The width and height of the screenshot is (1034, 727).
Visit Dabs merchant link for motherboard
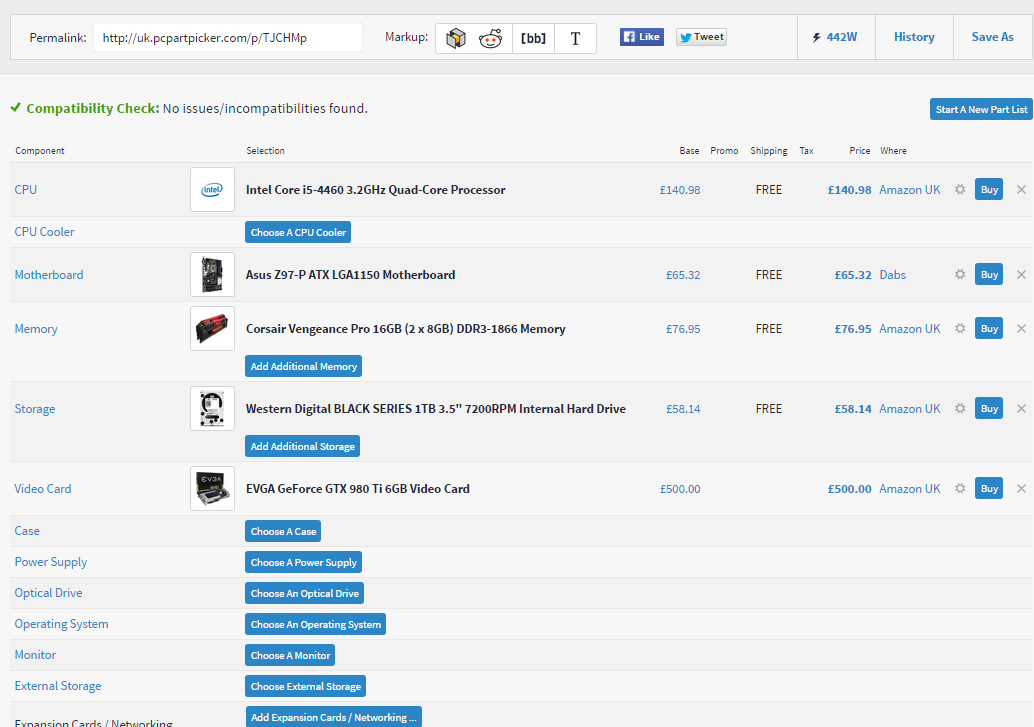coord(892,274)
